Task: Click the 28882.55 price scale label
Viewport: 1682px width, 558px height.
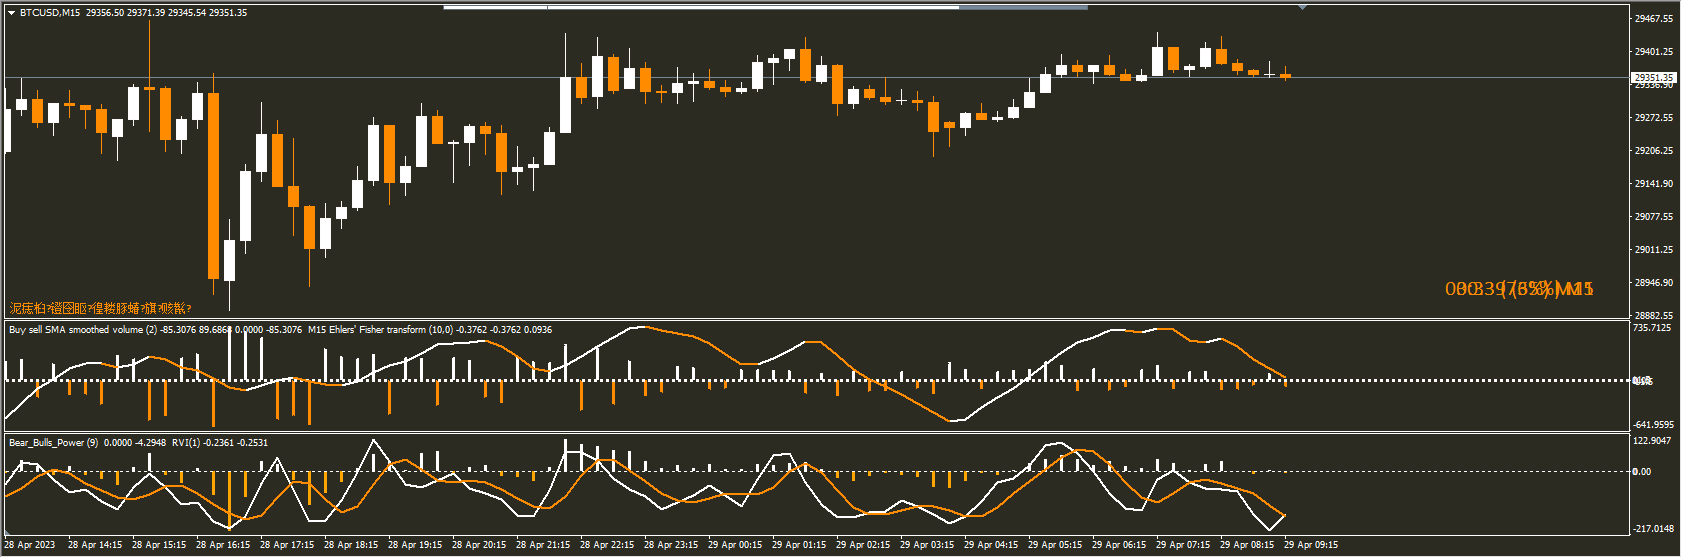Action: pos(1654,316)
